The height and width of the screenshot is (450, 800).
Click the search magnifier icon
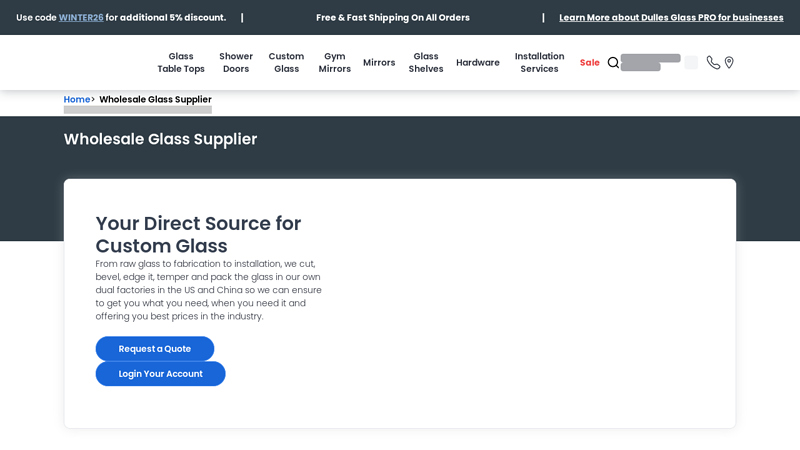coord(613,63)
